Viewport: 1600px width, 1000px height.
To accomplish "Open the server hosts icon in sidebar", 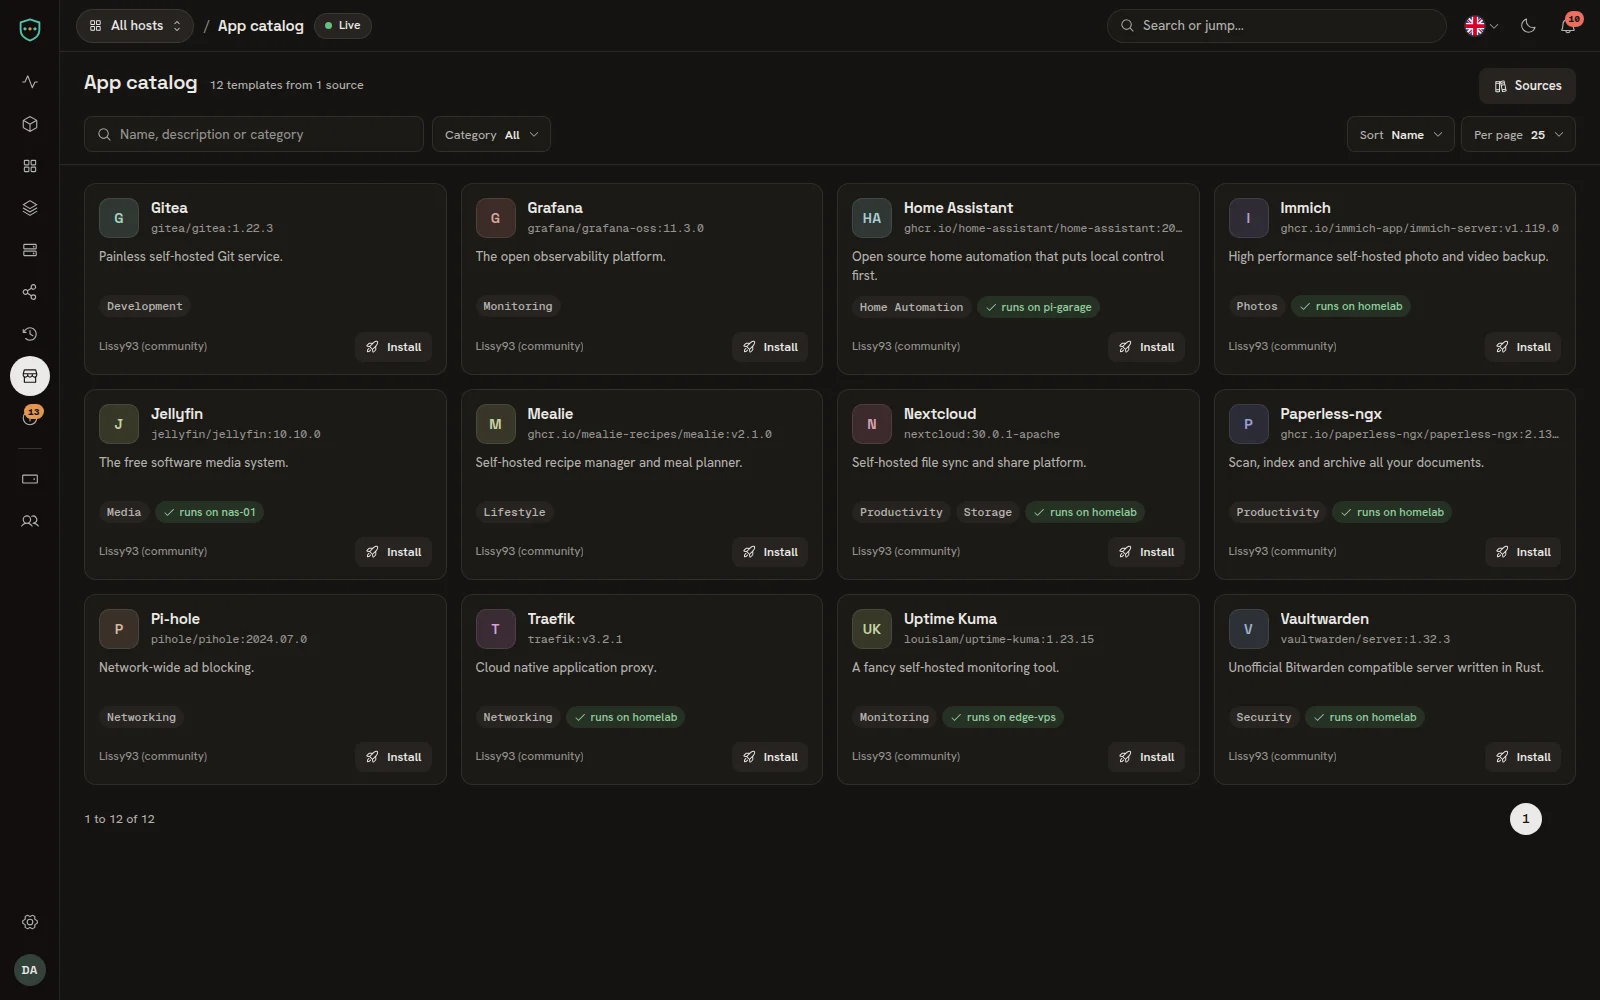I will click(30, 250).
